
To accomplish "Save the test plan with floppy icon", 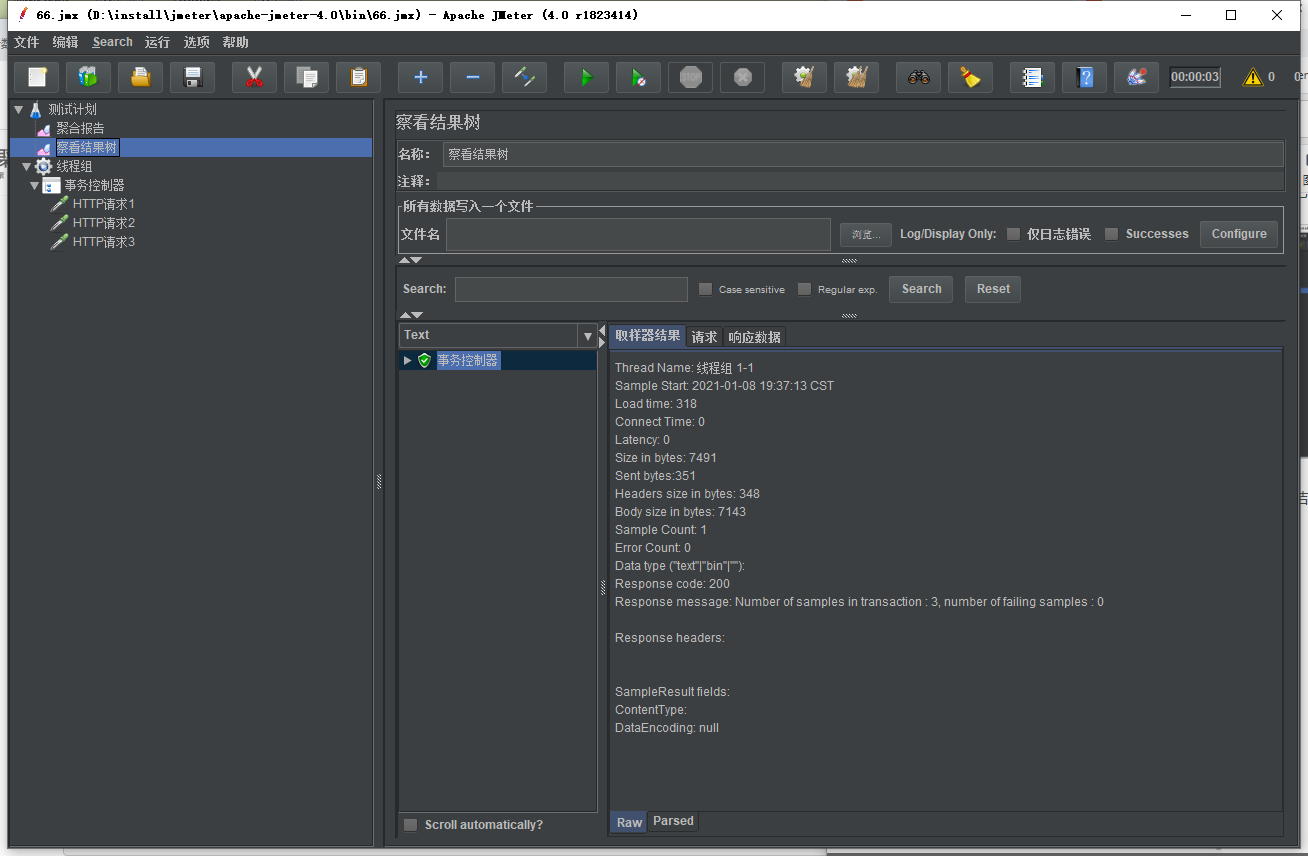I will (x=193, y=77).
